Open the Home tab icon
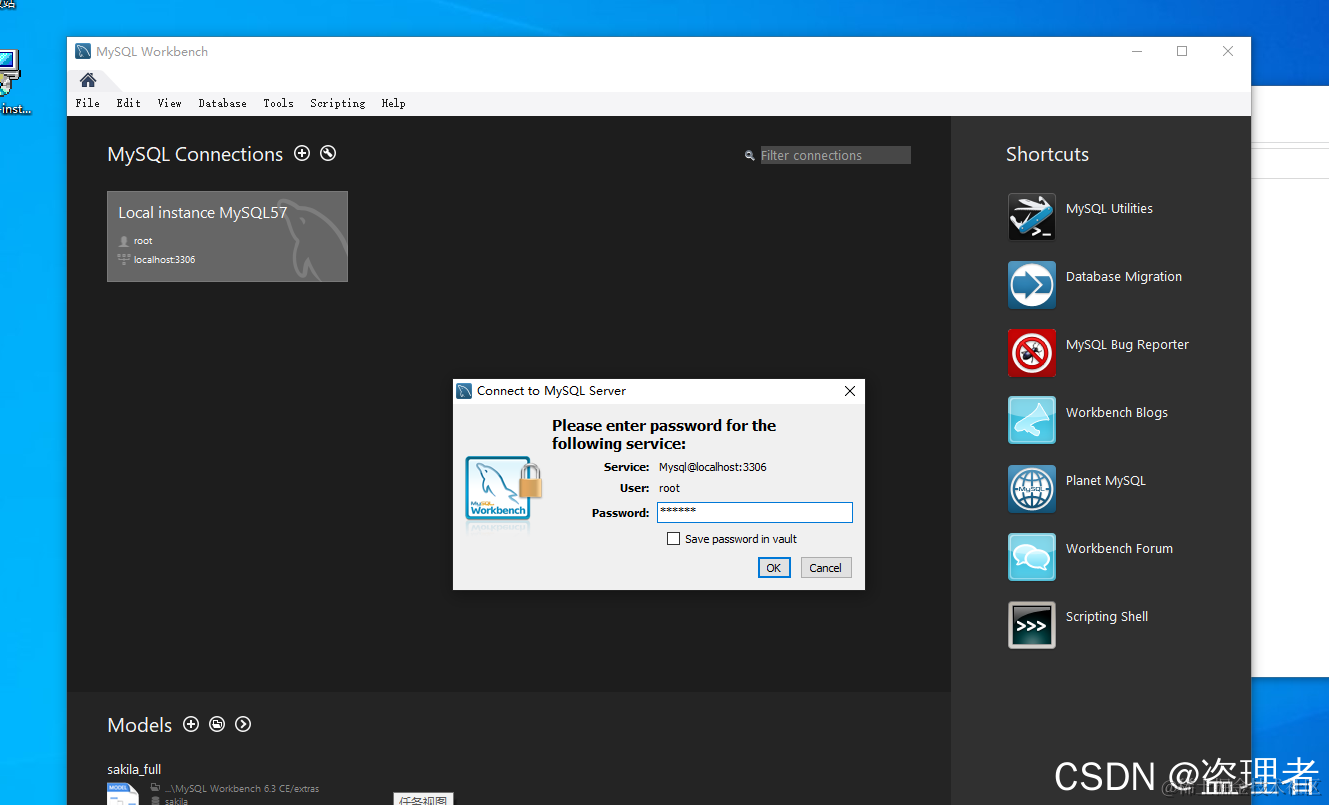Image resolution: width=1329 pixels, height=805 pixels. pyautogui.click(x=88, y=80)
